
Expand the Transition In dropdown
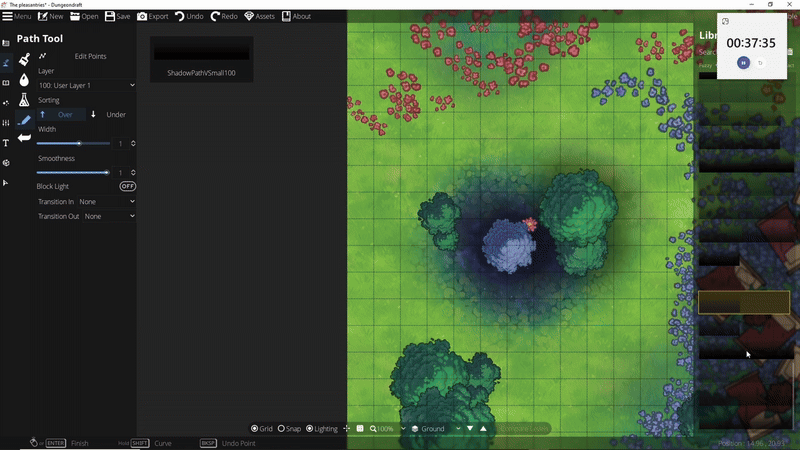(107, 202)
